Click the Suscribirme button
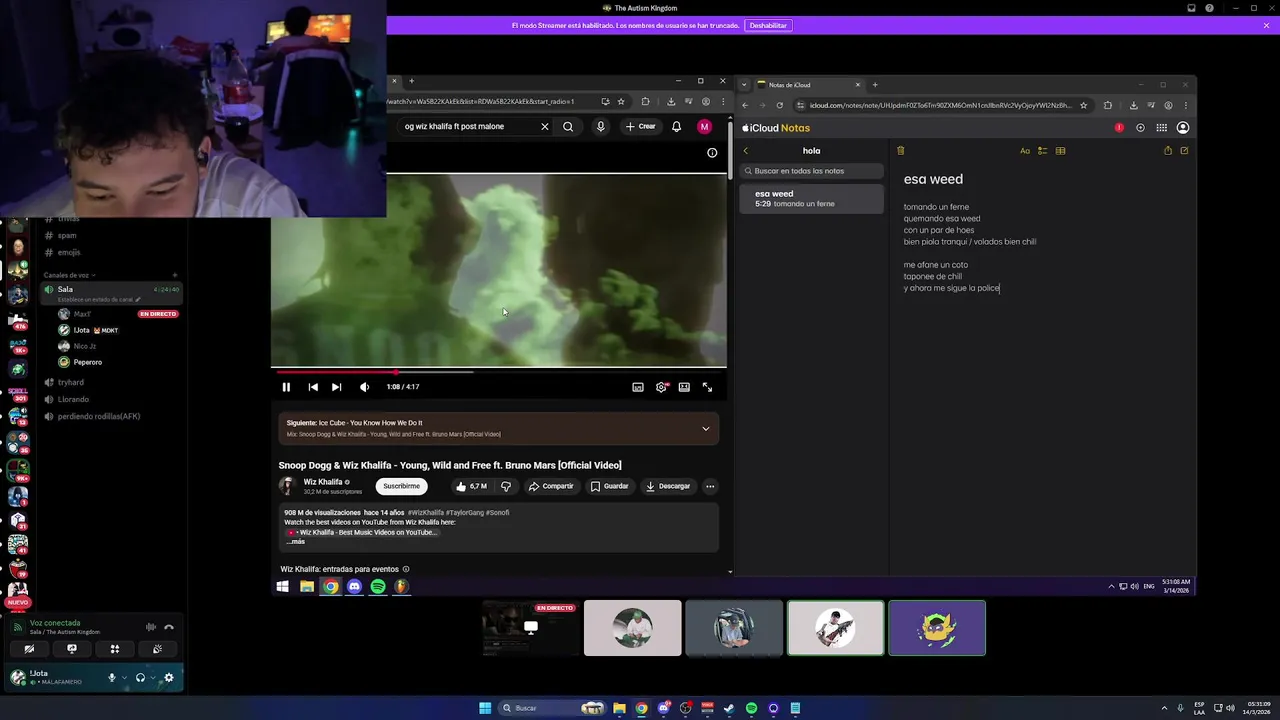Viewport: 1280px width, 720px height. pyautogui.click(x=401, y=486)
